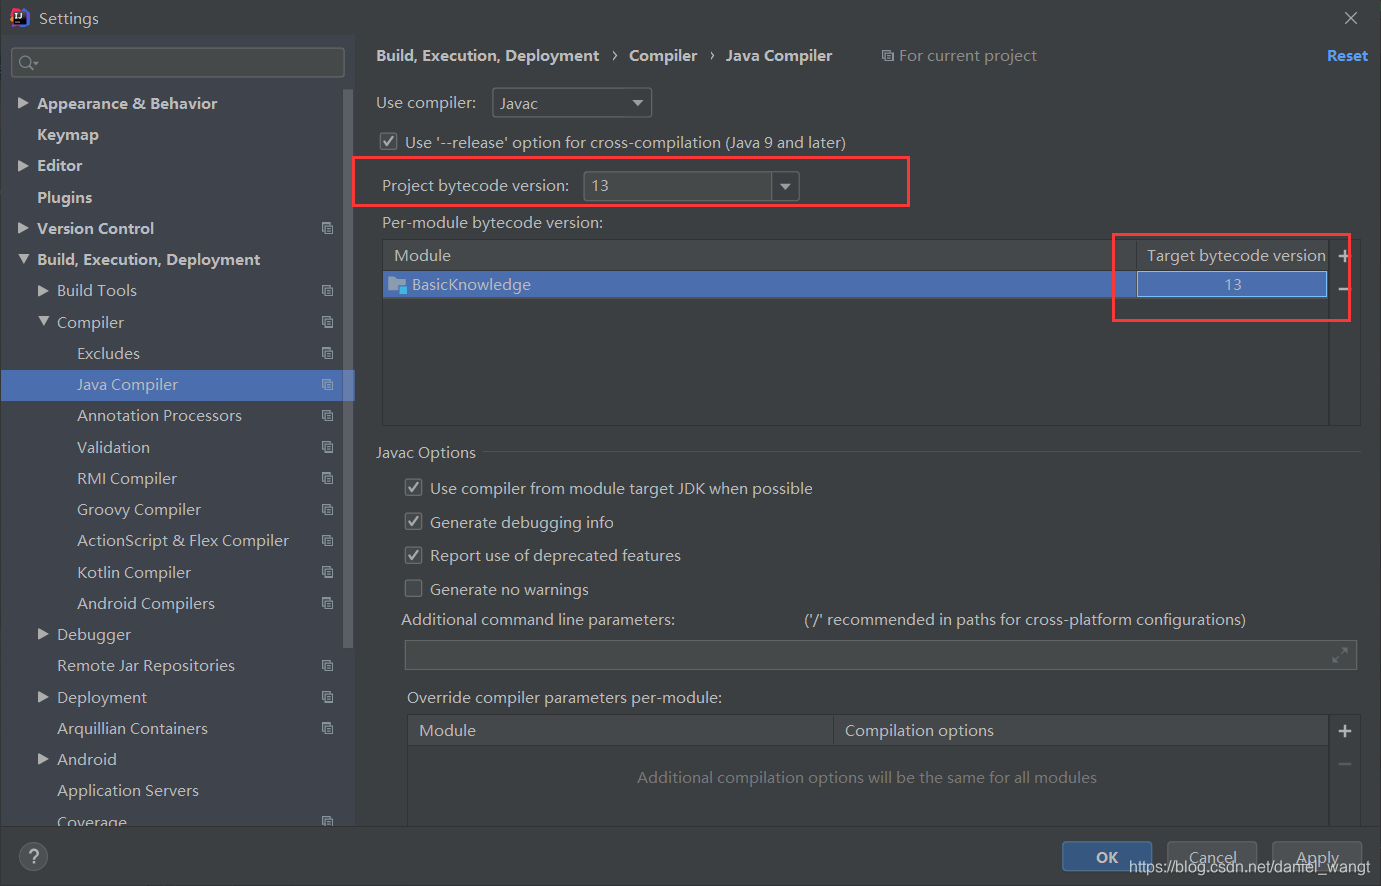Click the project-level icon beside ActionScript & Flex Compiler
Image resolution: width=1381 pixels, height=886 pixels.
tap(327, 540)
